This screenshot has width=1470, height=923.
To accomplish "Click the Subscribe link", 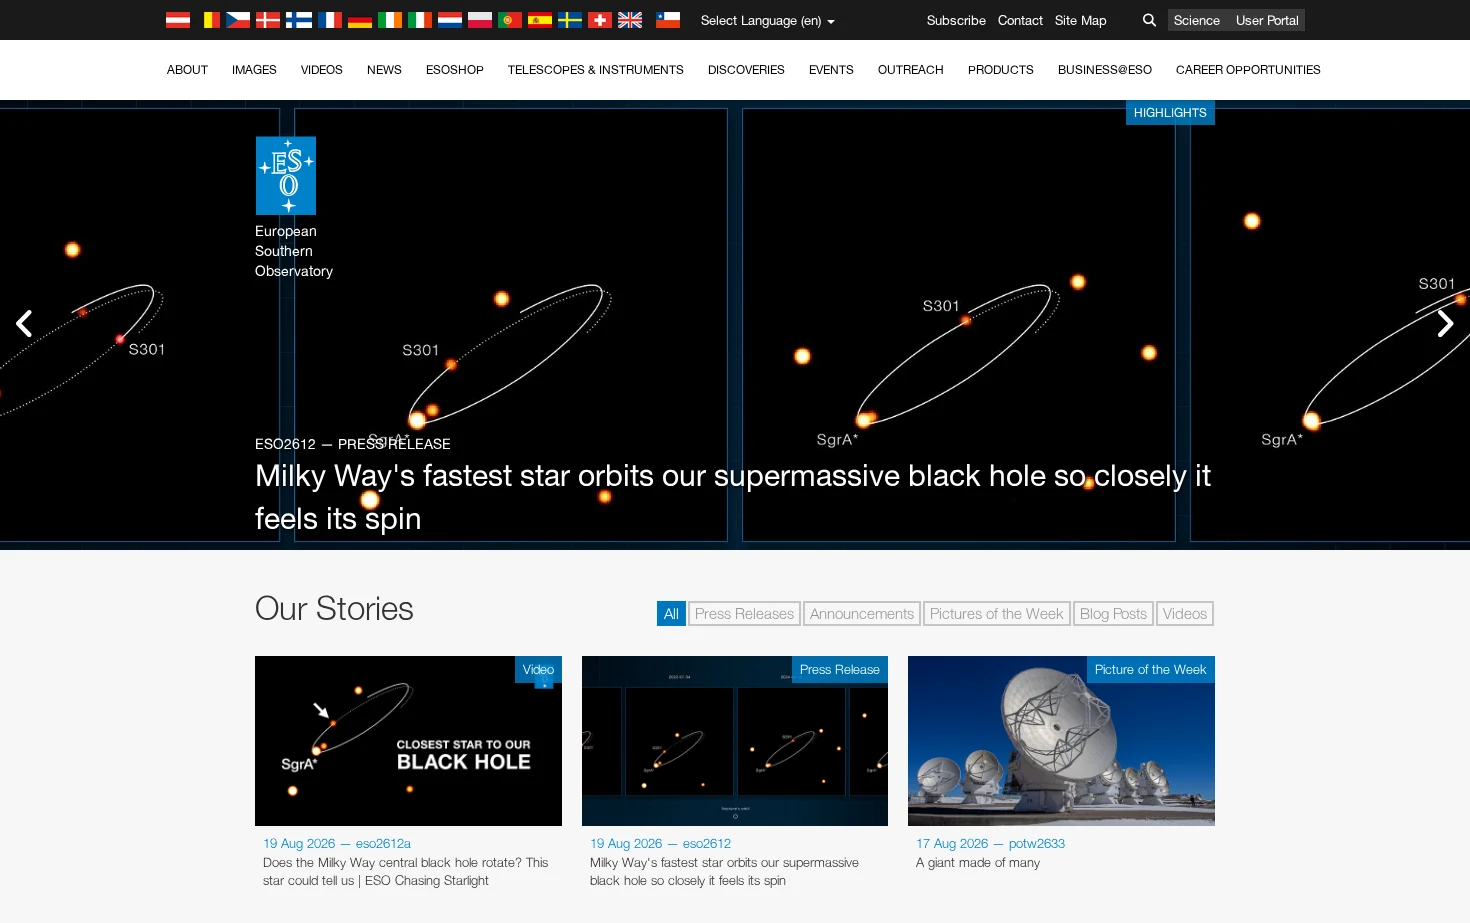I will 956,20.
